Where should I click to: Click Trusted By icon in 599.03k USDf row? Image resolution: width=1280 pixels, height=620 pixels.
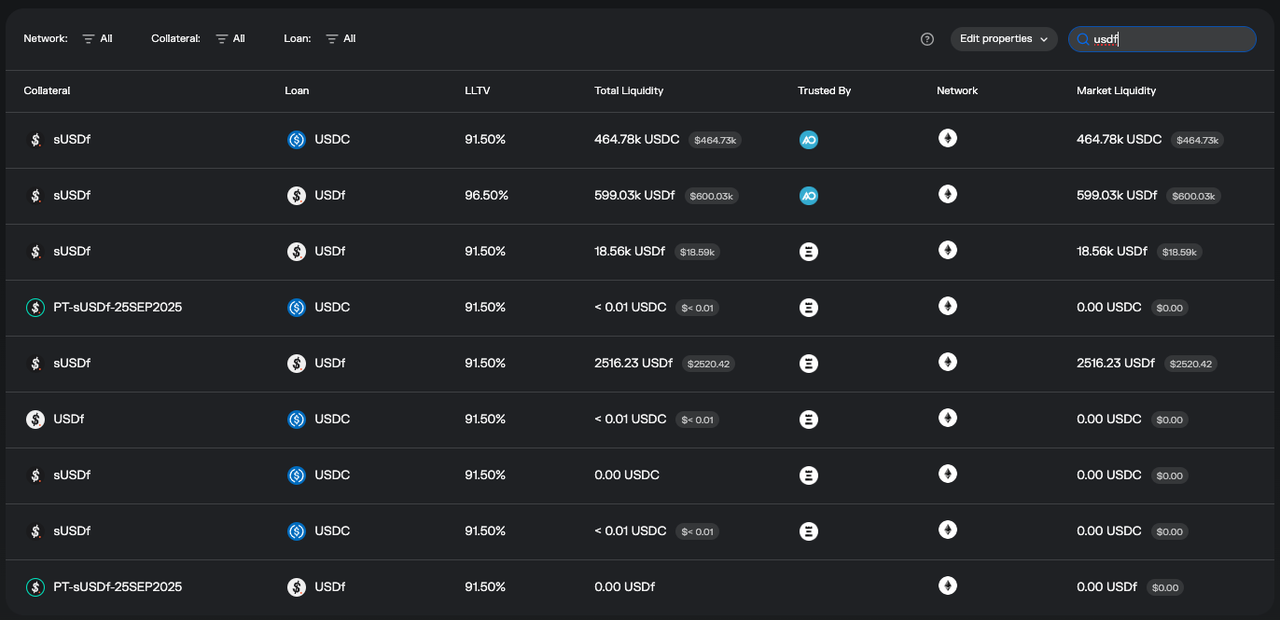809,196
